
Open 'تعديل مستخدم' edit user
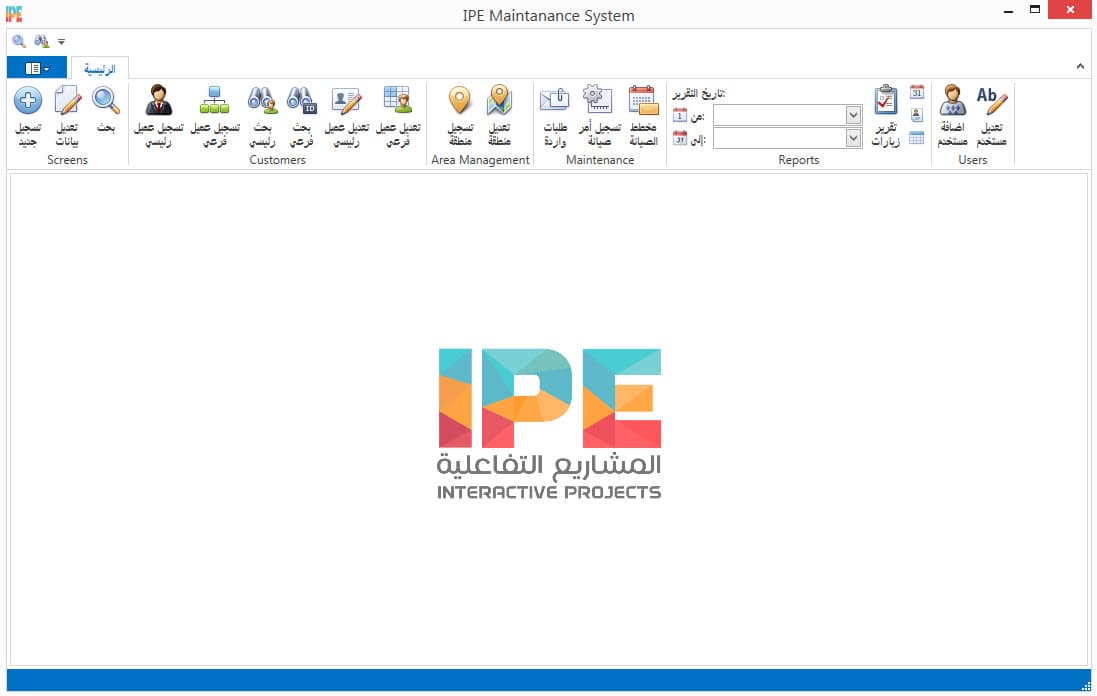(991, 115)
